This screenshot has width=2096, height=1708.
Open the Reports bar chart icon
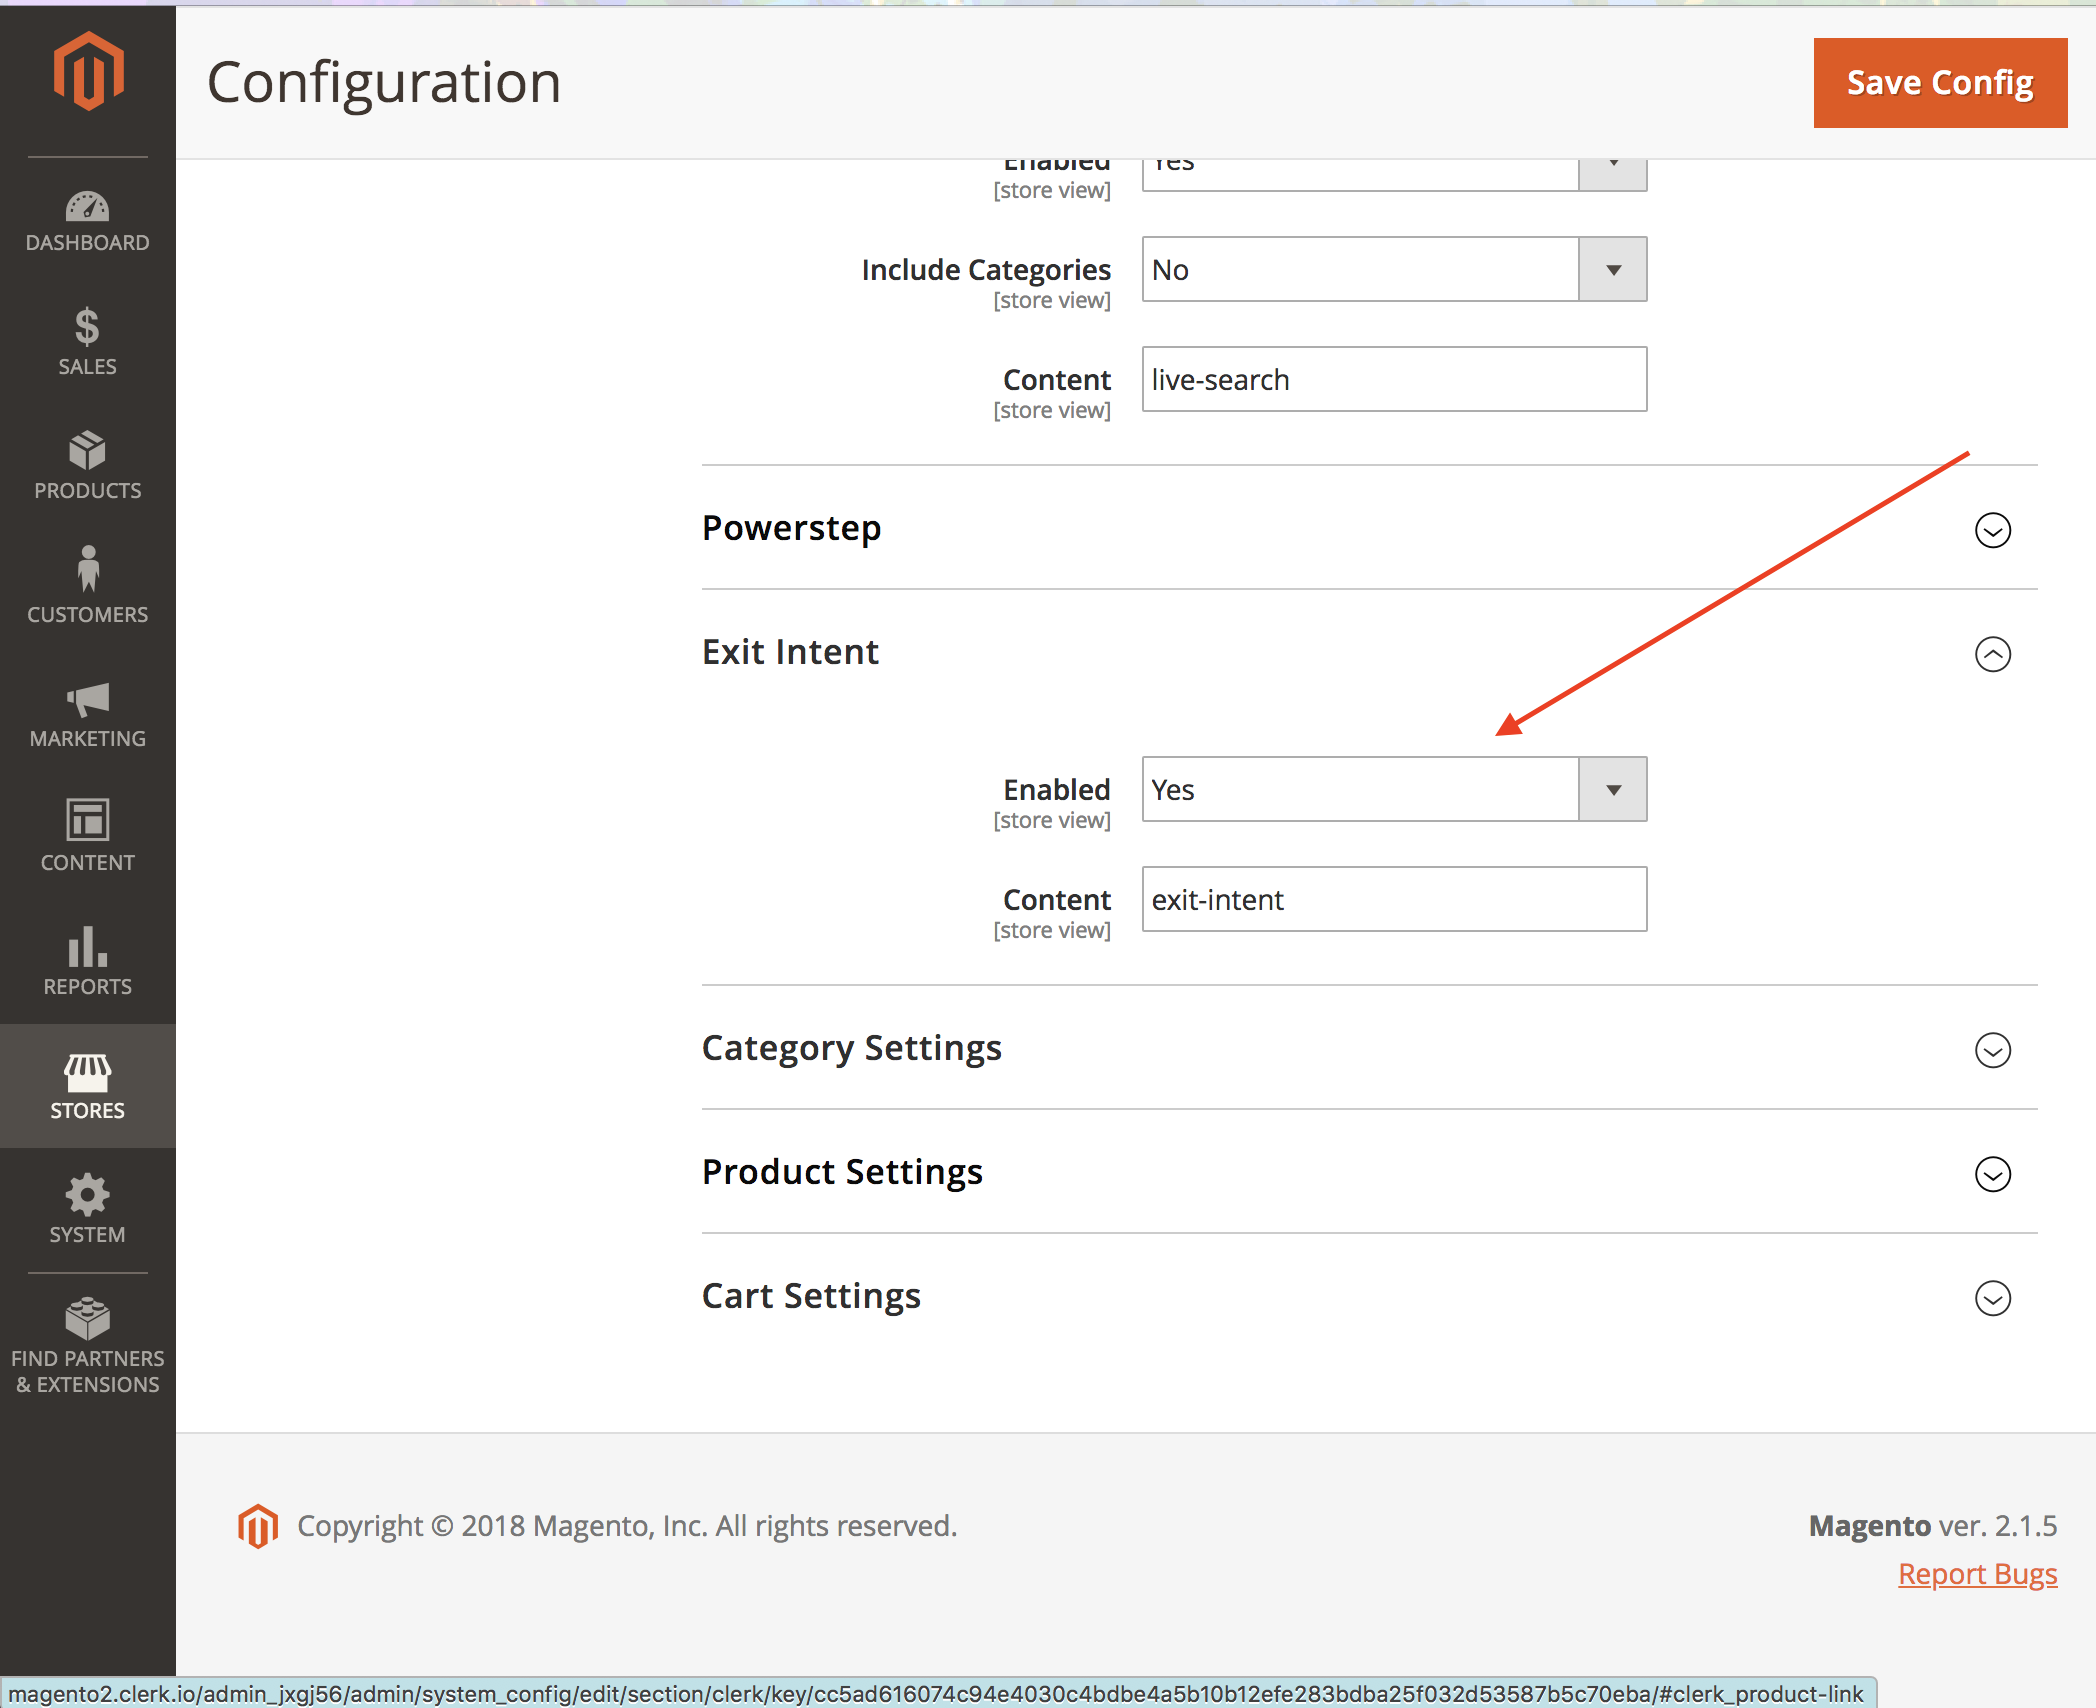point(88,961)
